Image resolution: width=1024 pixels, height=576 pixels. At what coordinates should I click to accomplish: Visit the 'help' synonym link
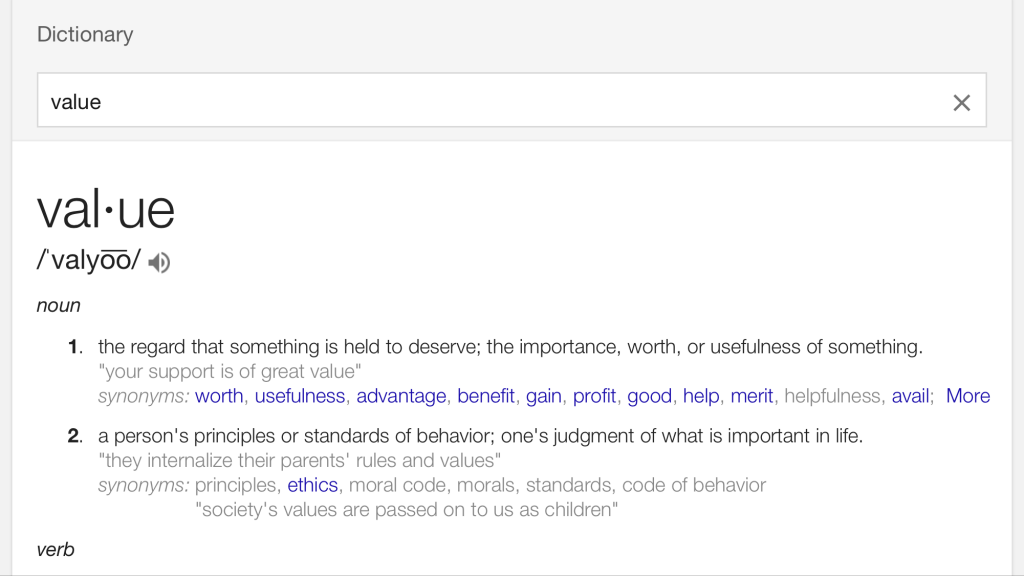click(x=701, y=396)
